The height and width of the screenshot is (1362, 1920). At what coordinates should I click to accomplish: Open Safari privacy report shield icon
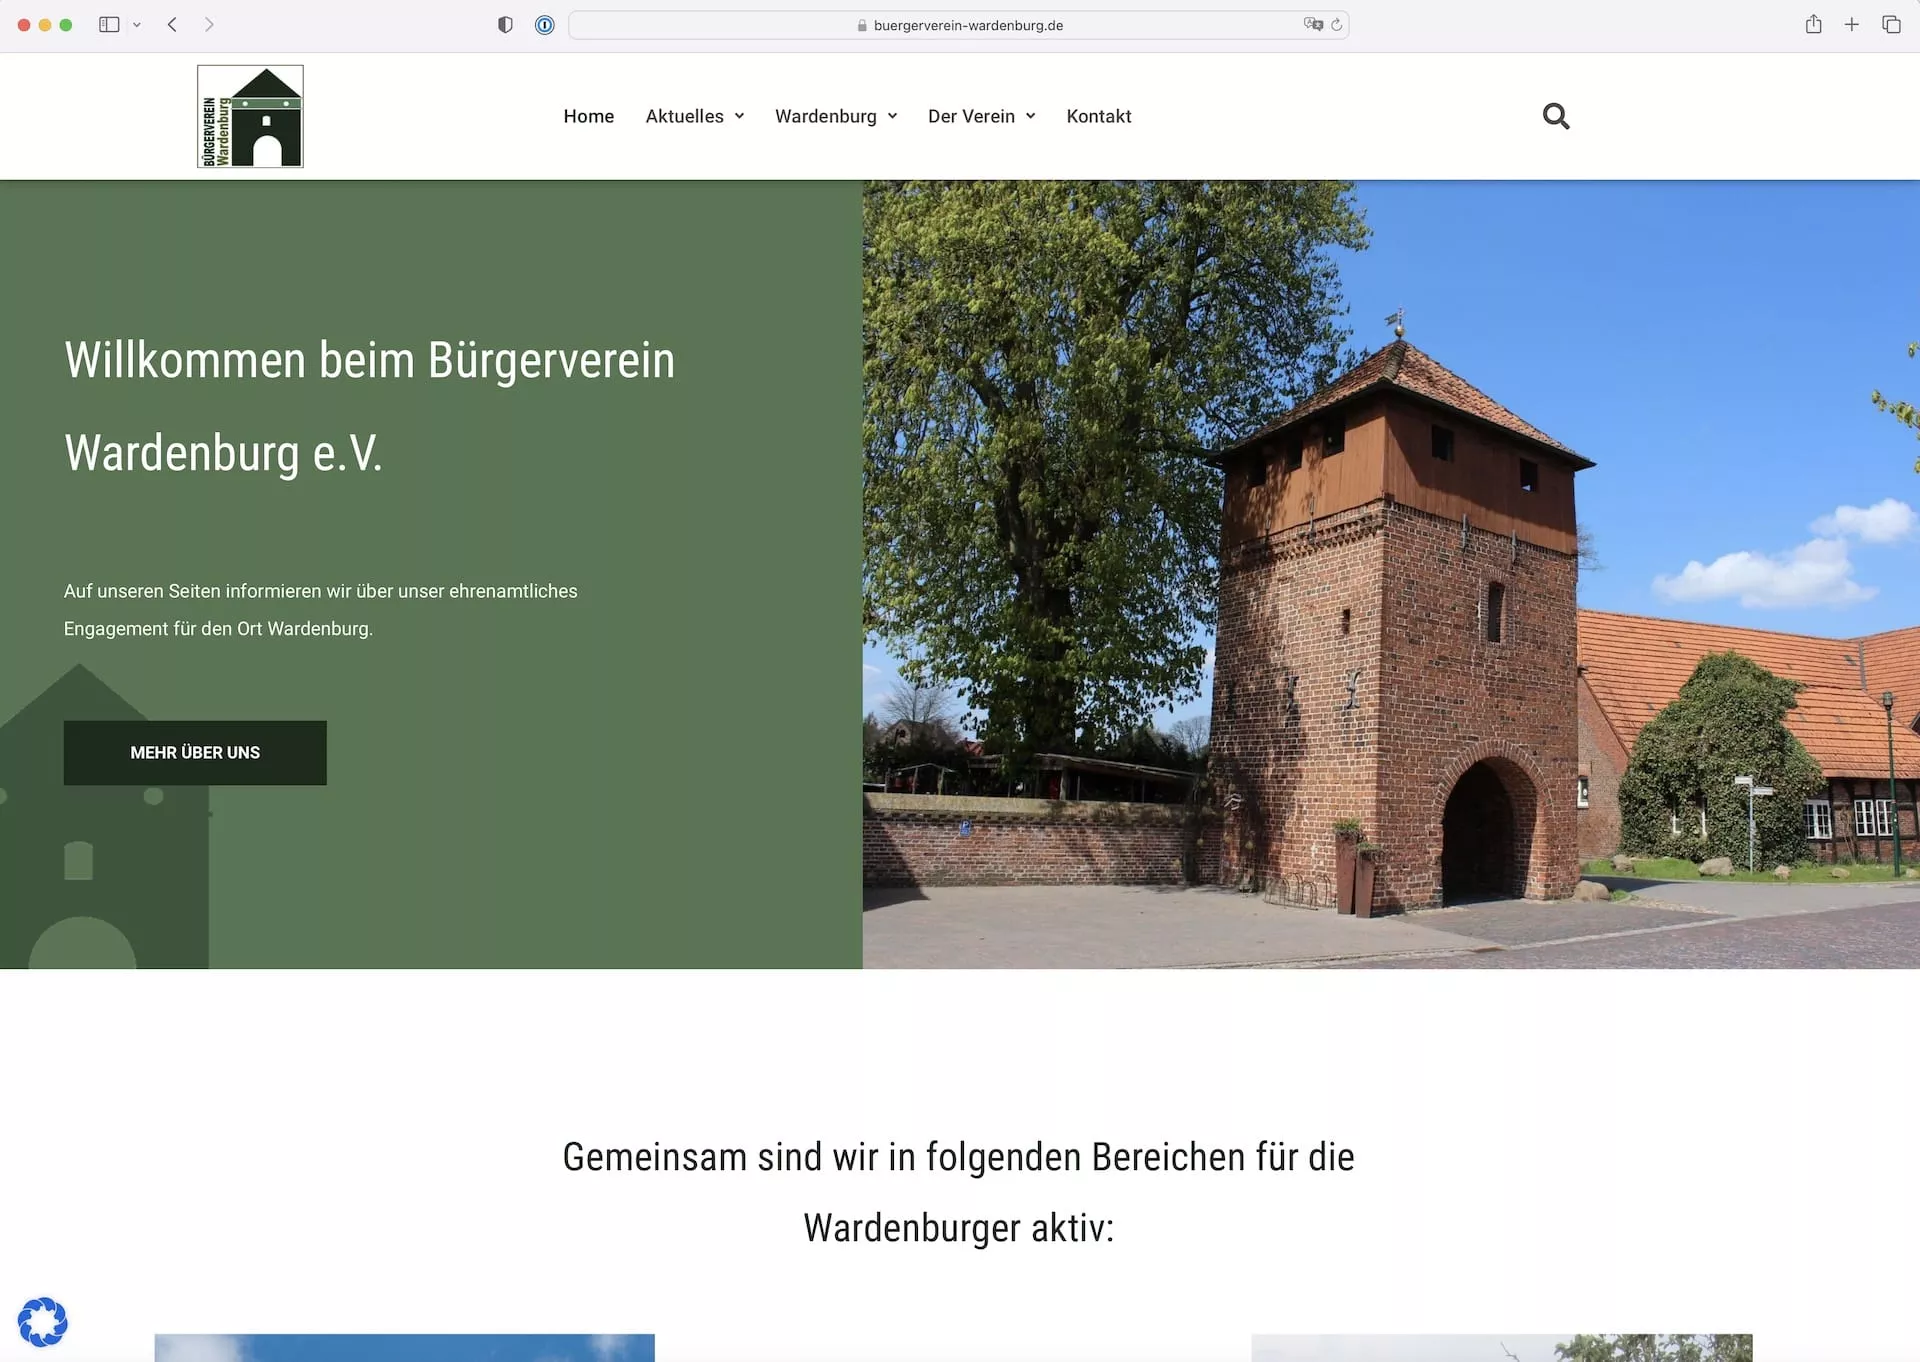pos(505,25)
